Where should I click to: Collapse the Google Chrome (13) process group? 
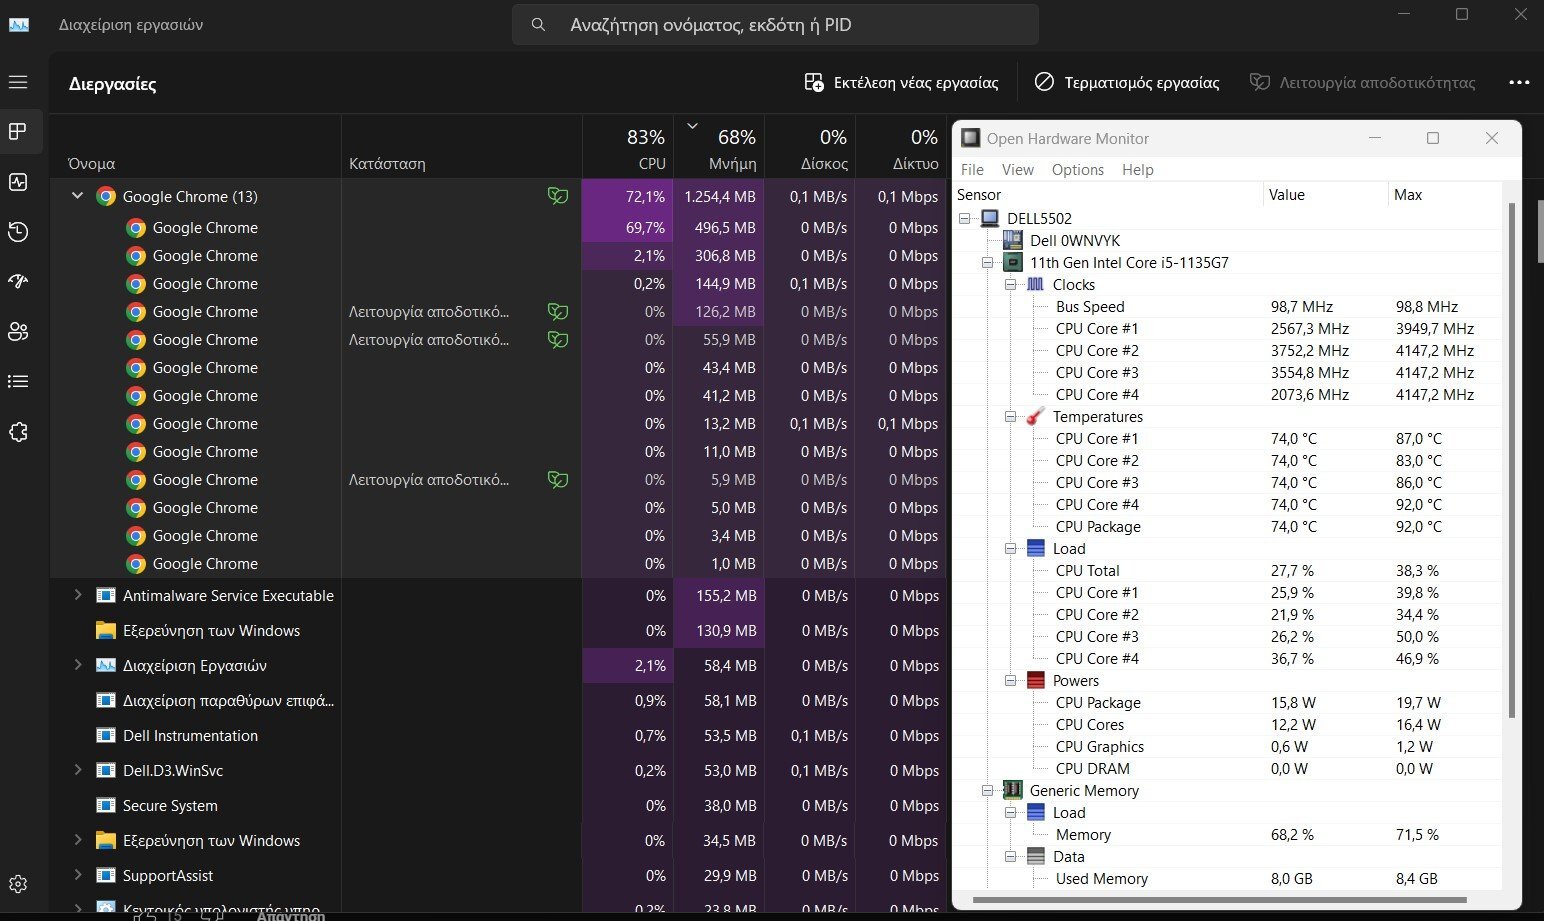click(x=77, y=196)
